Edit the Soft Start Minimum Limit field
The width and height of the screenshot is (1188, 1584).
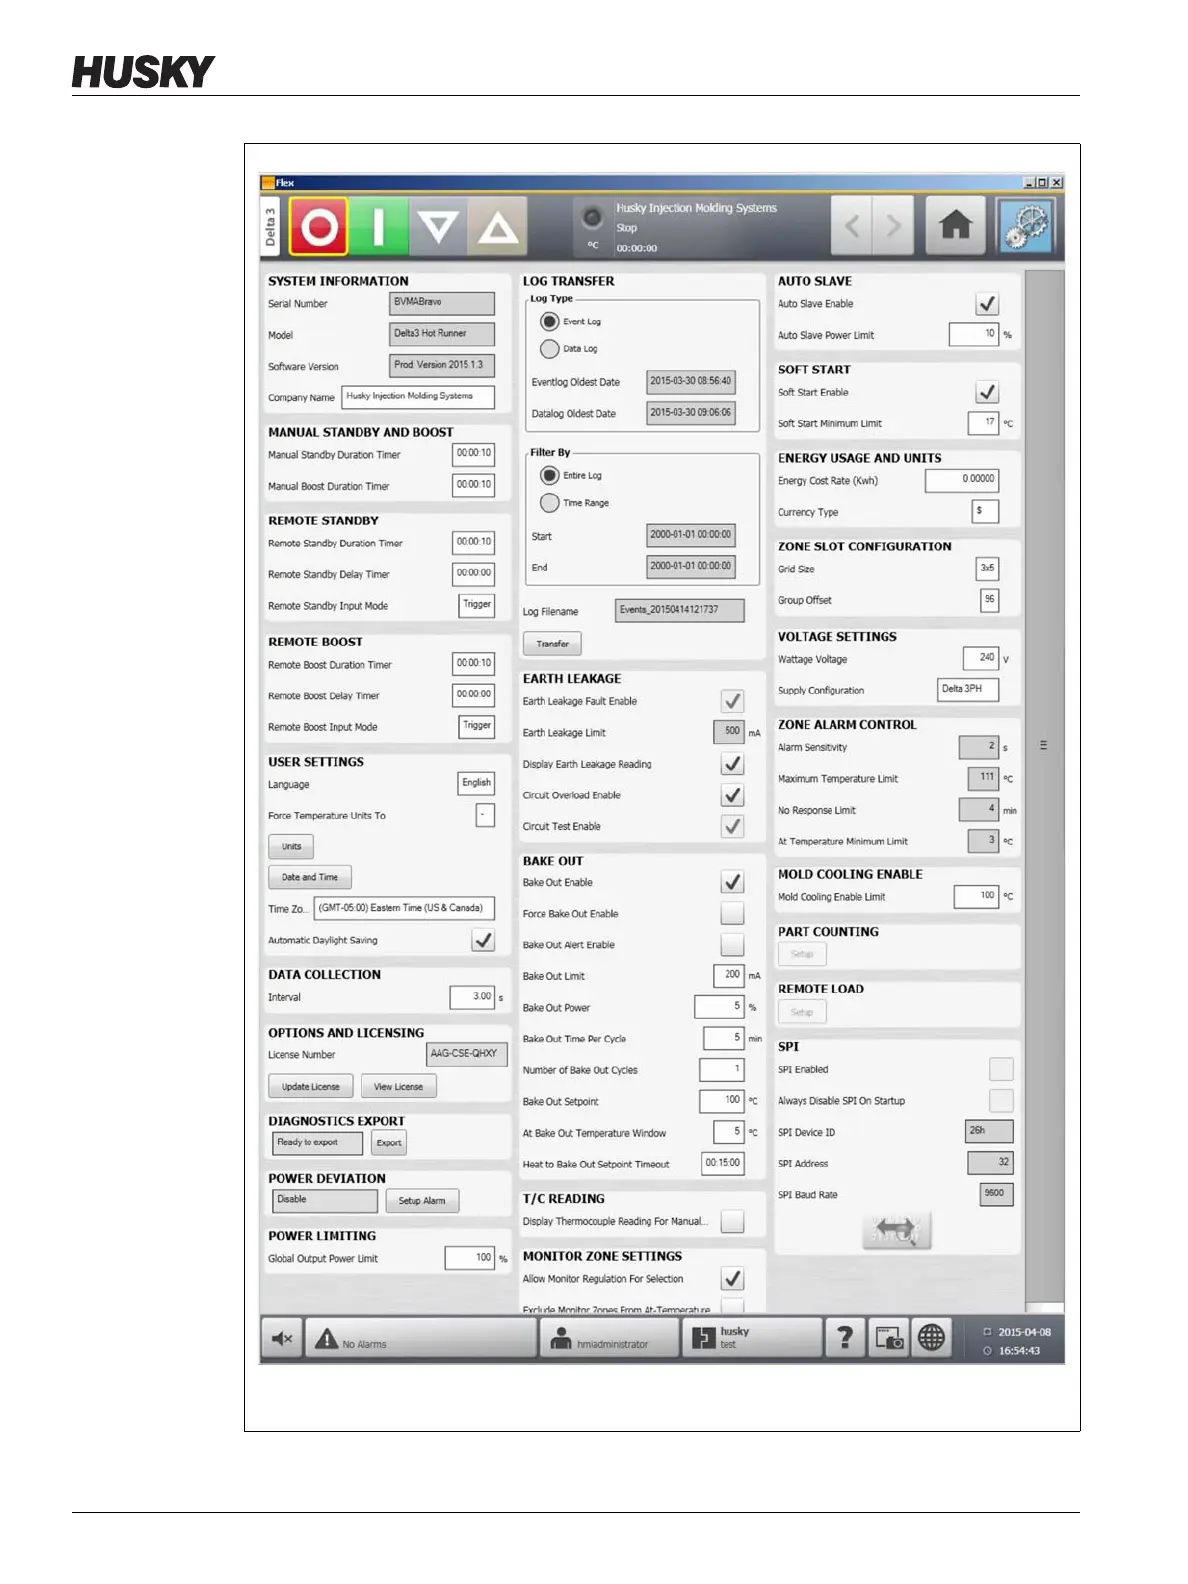[984, 423]
